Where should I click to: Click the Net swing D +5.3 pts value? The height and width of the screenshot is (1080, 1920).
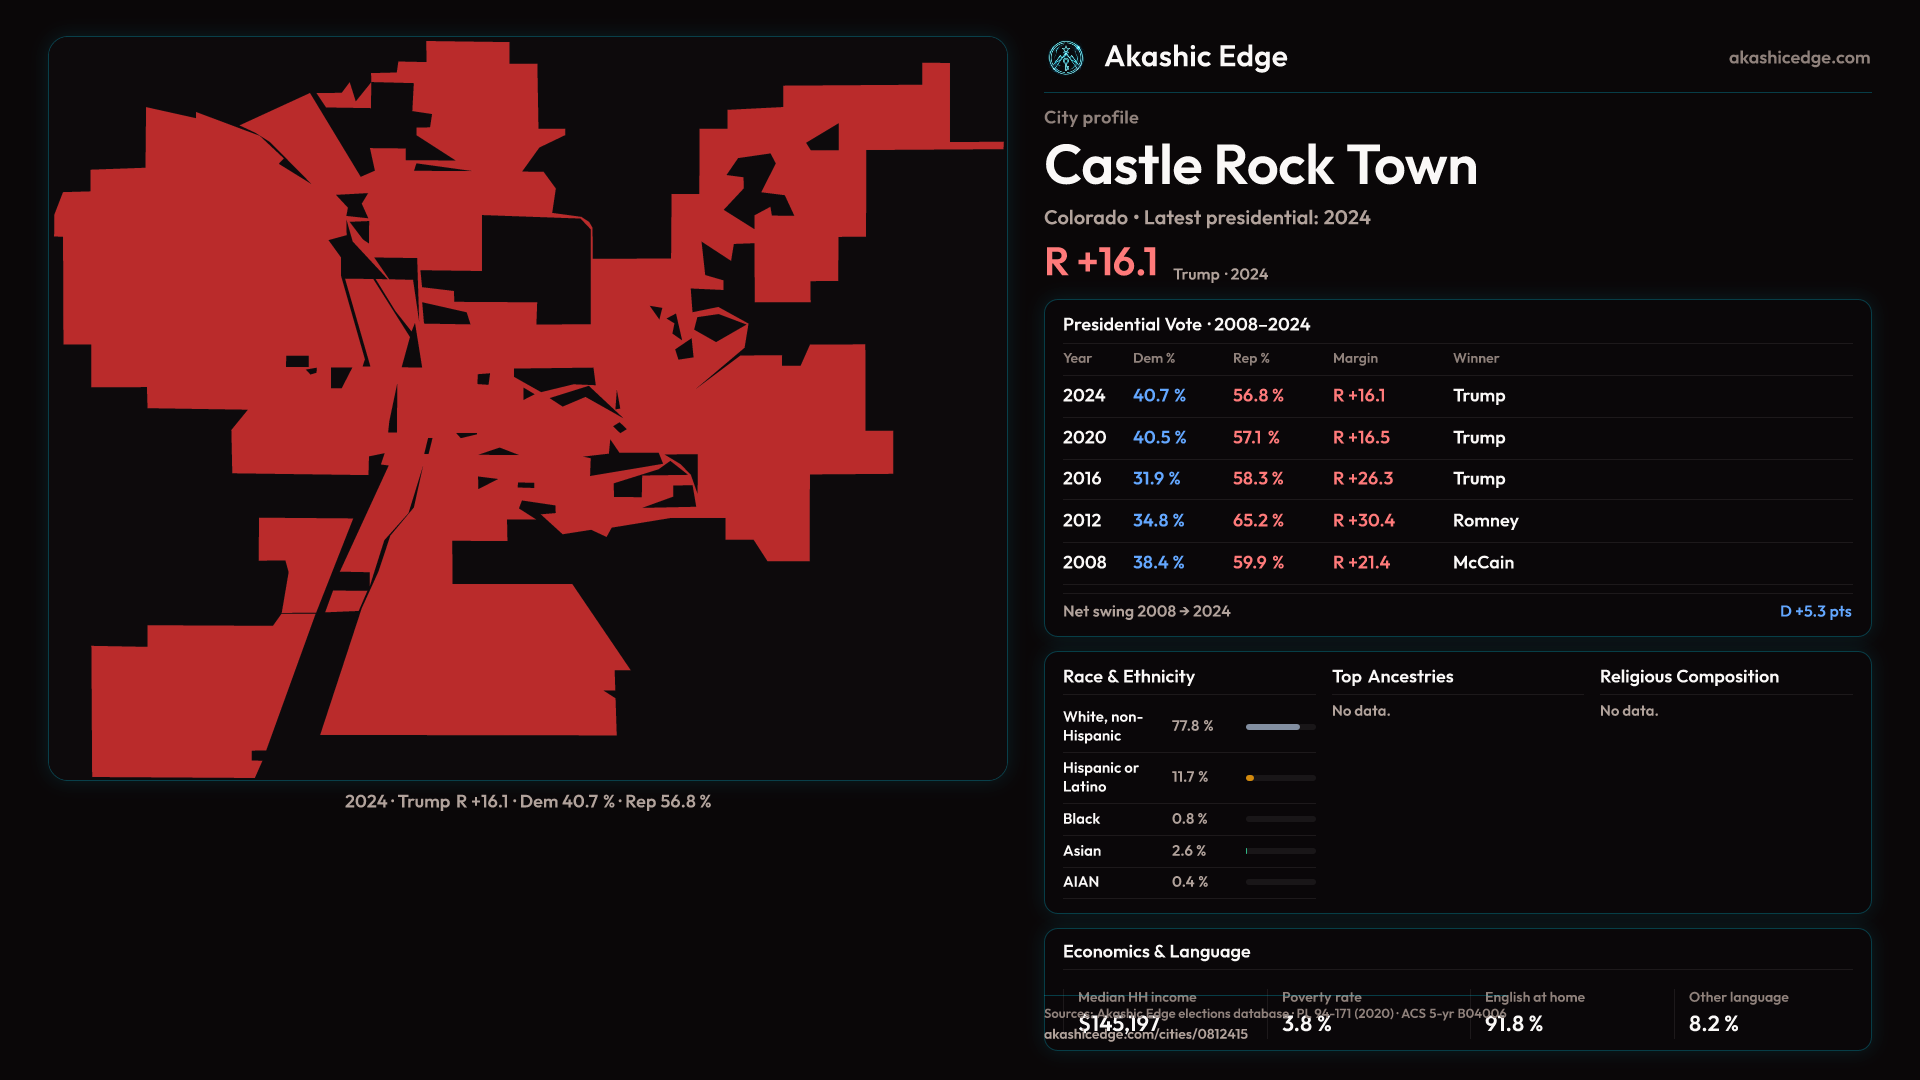click(x=1814, y=612)
